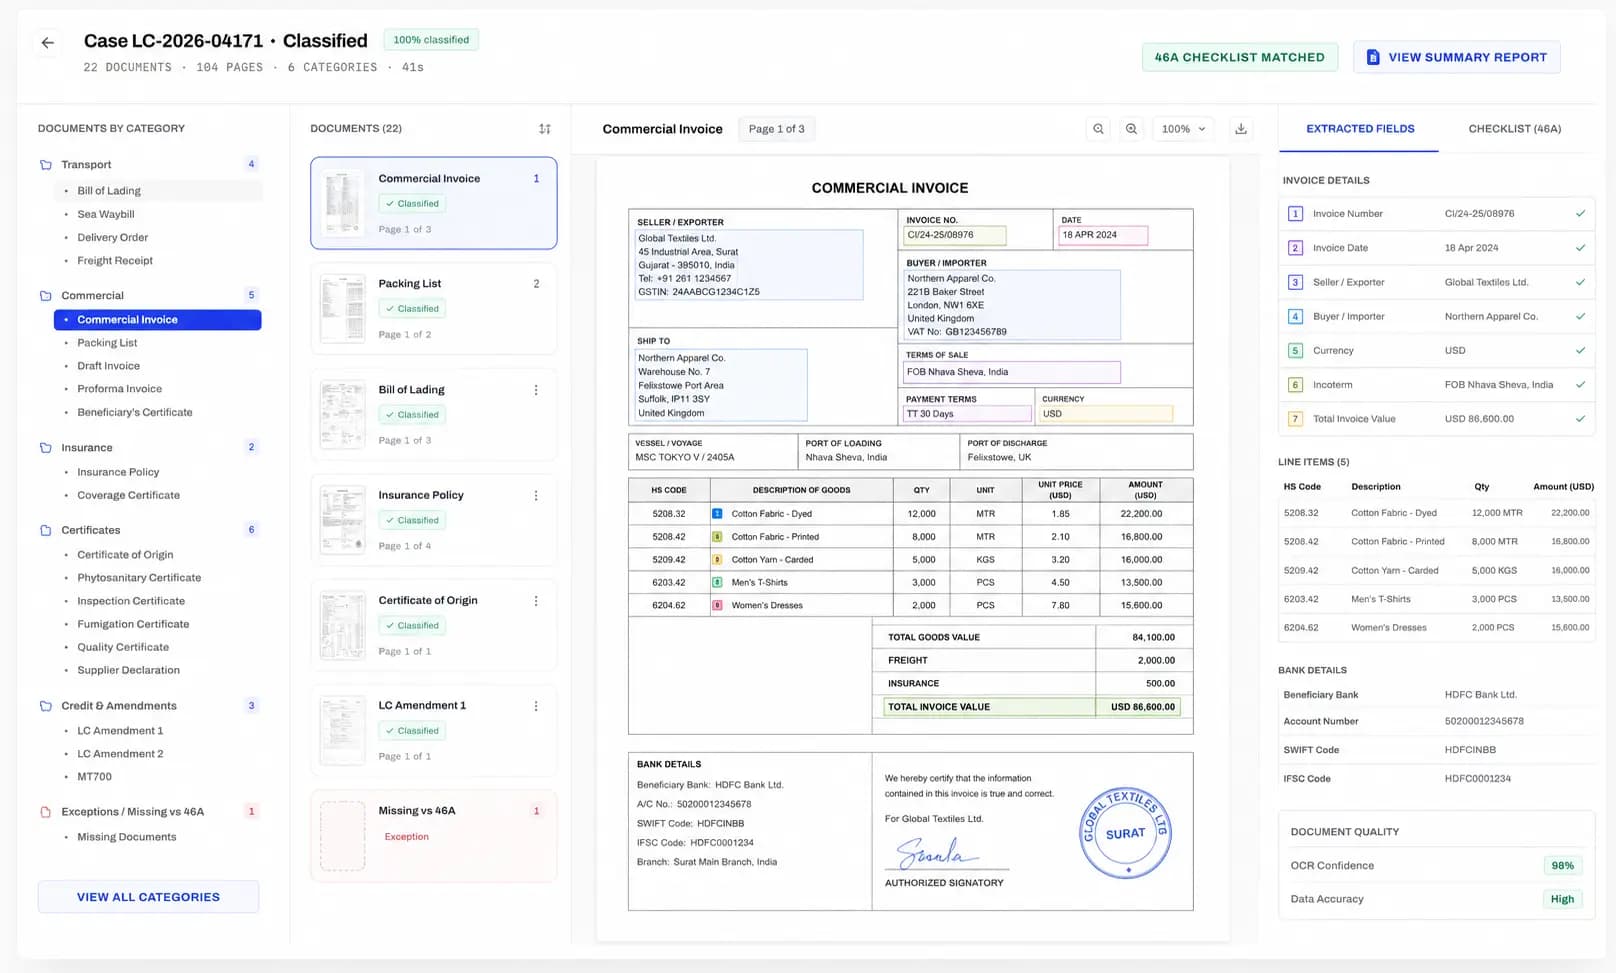Download the Commercial Invoice document
Viewport: 1616px width, 973px height.
(1241, 129)
